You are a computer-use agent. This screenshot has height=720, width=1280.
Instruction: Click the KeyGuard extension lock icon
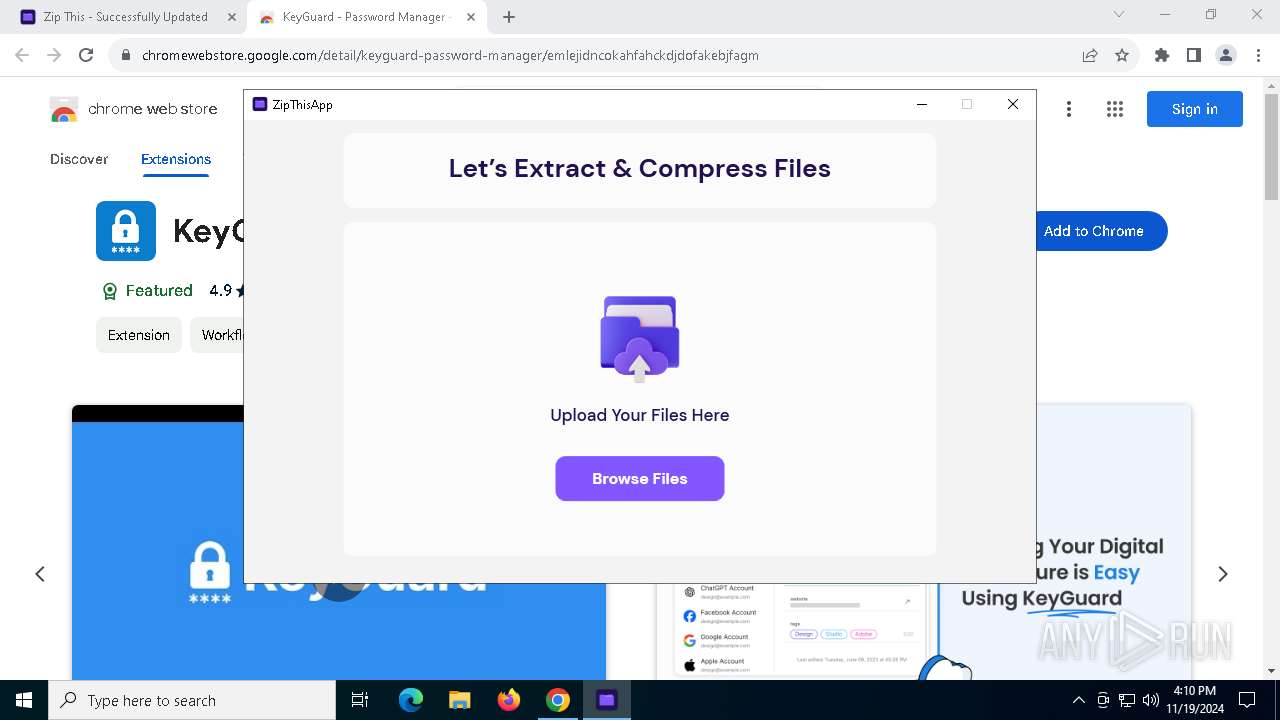(x=126, y=231)
